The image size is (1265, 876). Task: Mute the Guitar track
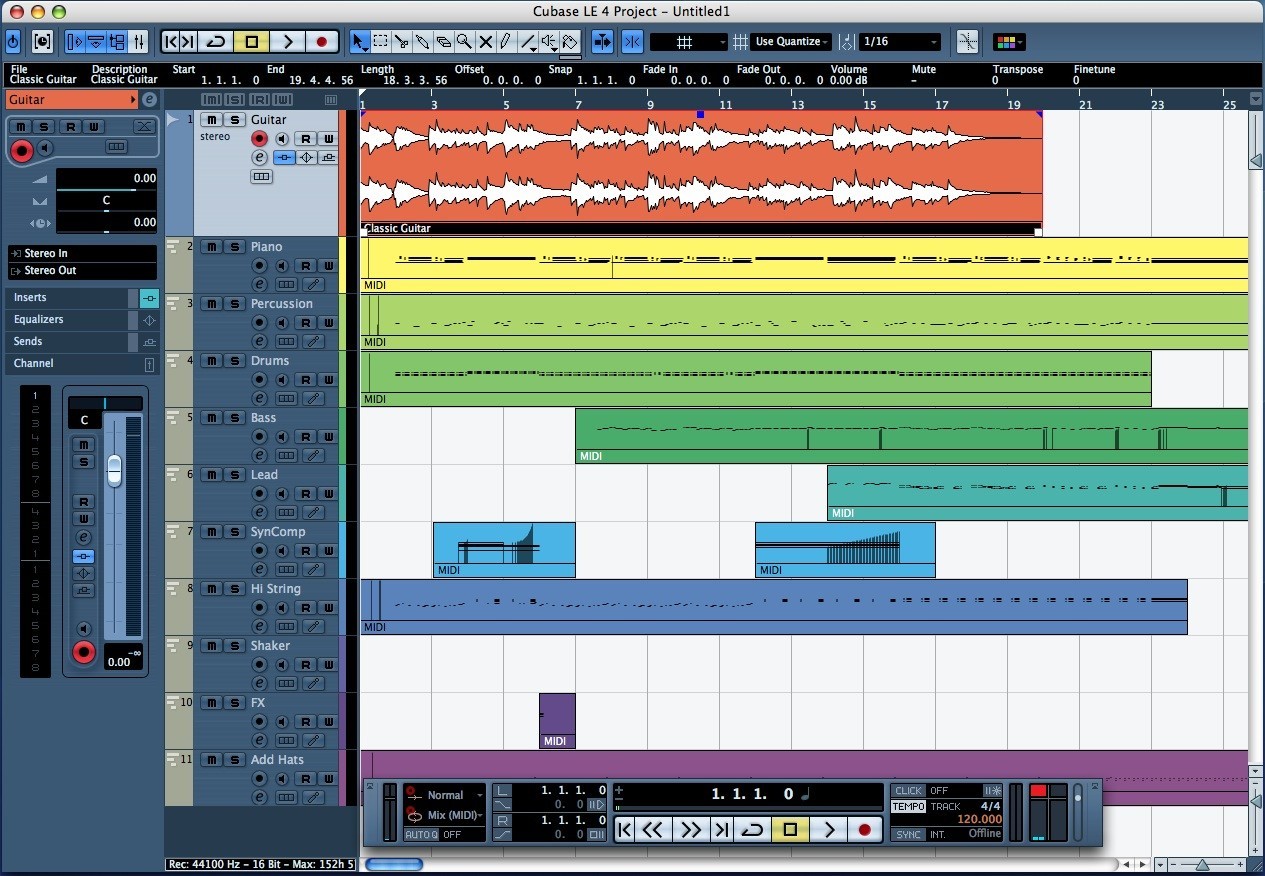tap(212, 120)
